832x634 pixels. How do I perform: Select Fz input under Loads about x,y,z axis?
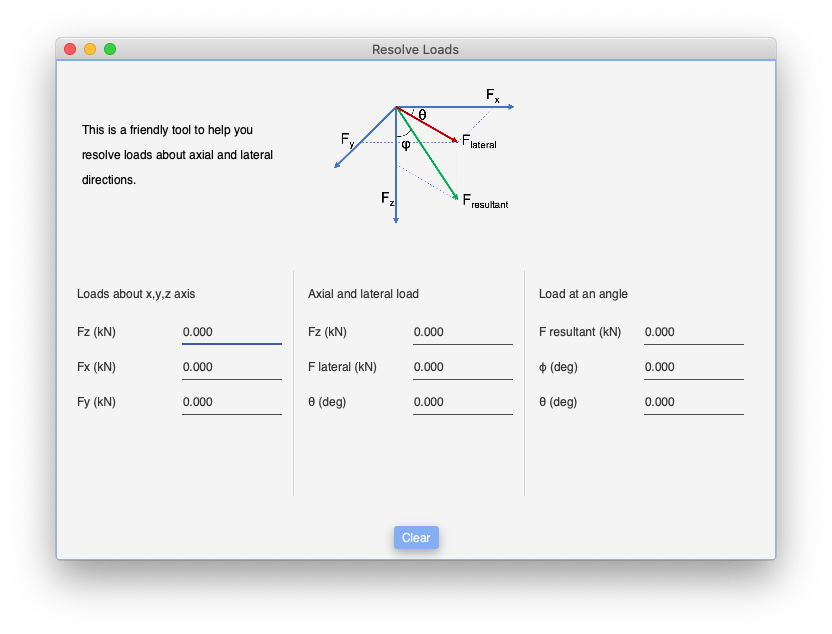point(232,333)
